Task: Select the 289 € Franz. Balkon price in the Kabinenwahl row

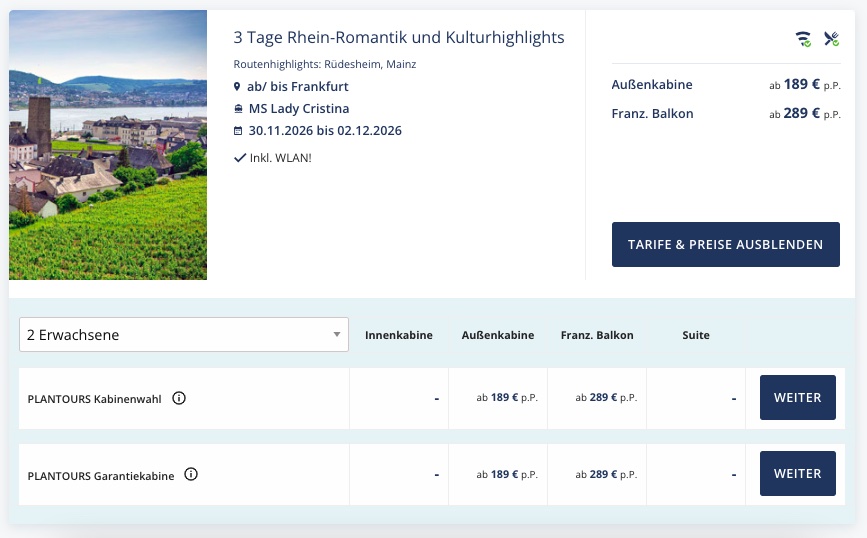Action: (606, 398)
